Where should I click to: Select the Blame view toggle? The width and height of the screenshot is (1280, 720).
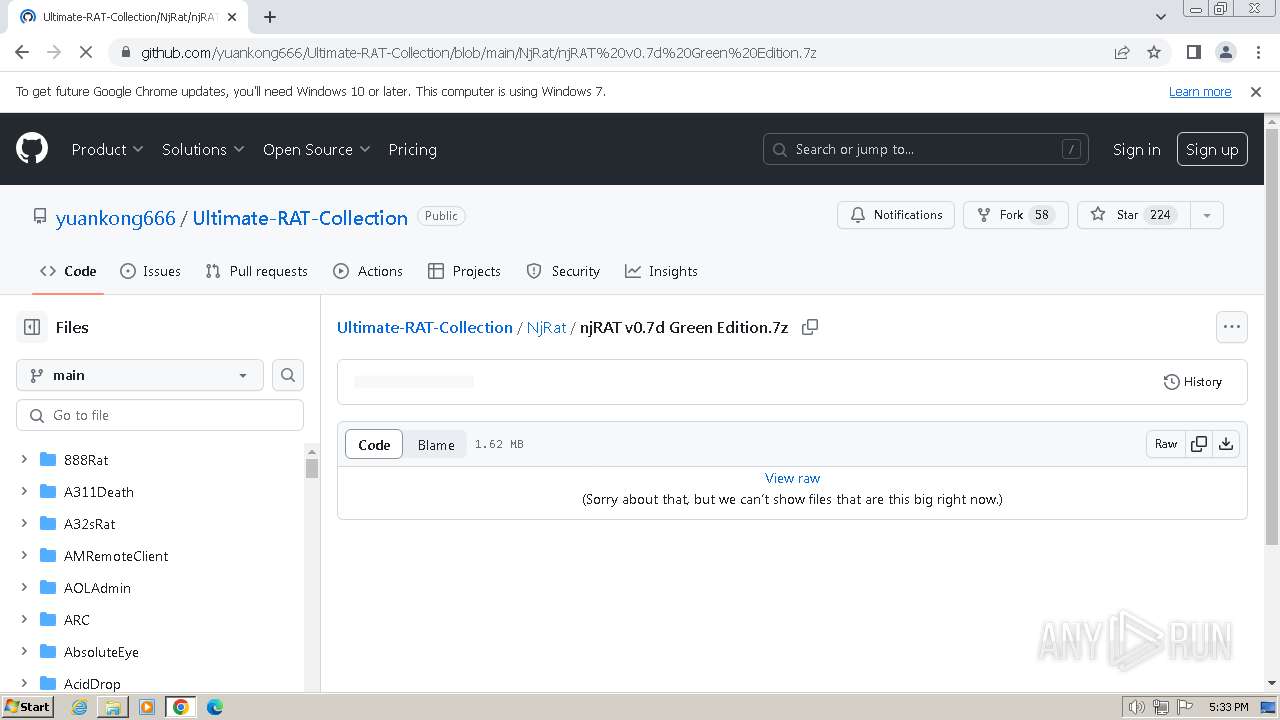(436, 445)
